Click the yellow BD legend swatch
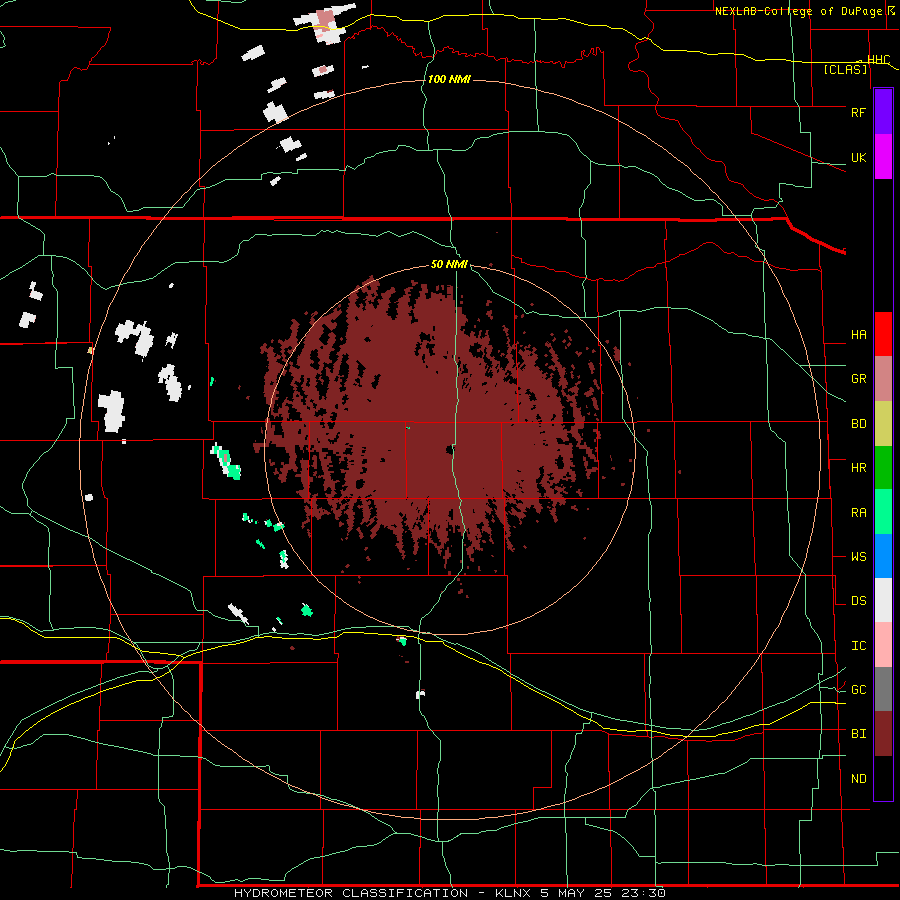This screenshot has height=900, width=900. [x=883, y=423]
